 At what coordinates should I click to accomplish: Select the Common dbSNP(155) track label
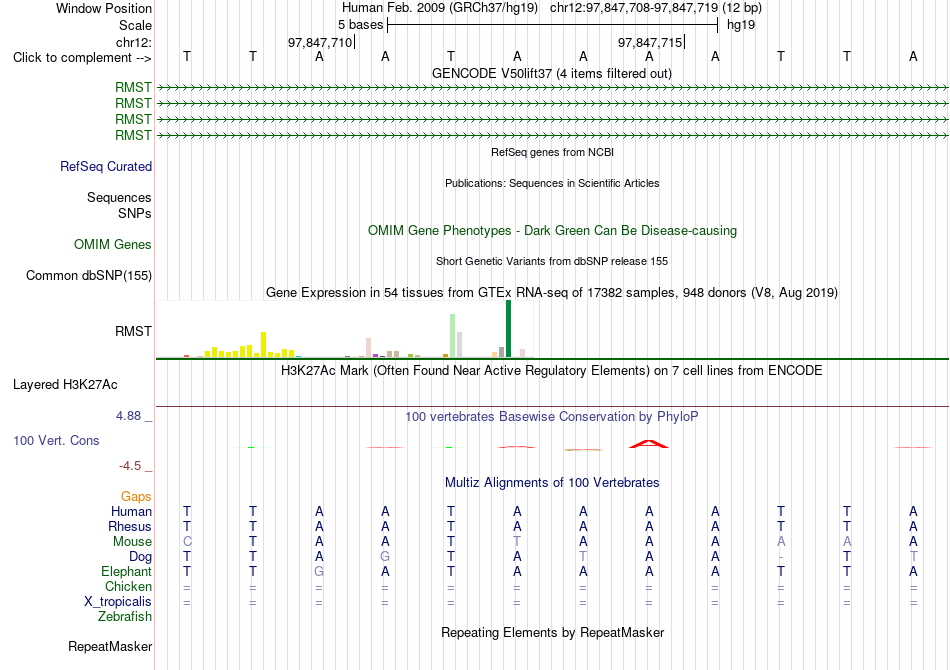click(88, 276)
